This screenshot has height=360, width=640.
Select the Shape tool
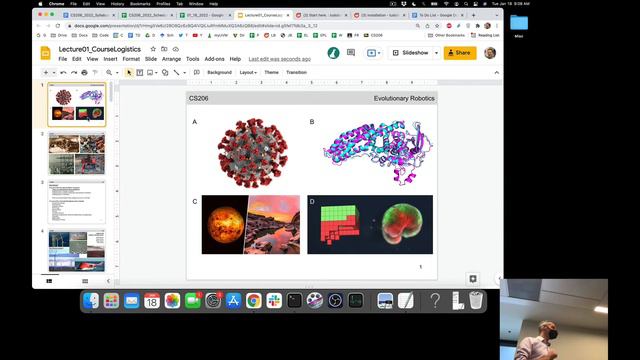(165, 73)
